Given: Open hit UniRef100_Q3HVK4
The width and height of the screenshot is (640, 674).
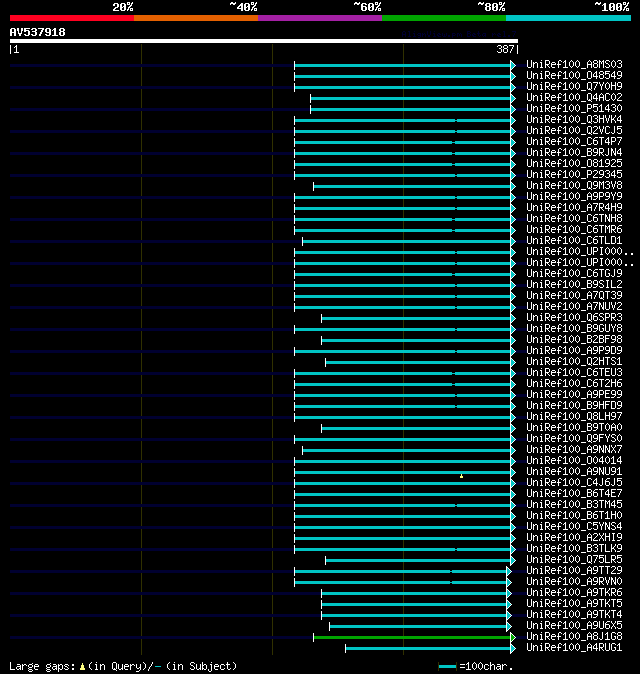Looking at the screenshot, I should 574,119.
